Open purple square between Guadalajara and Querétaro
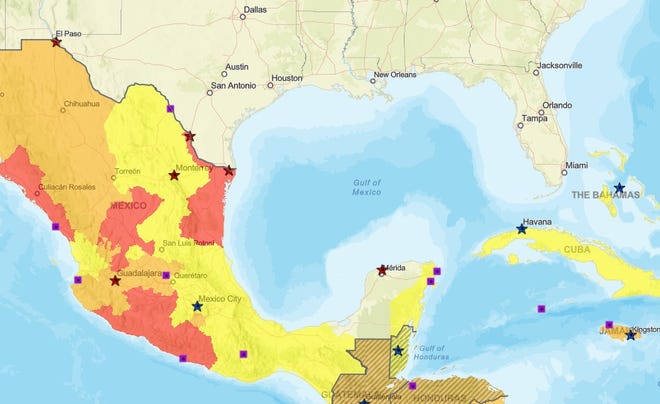 [x=166, y=275]
